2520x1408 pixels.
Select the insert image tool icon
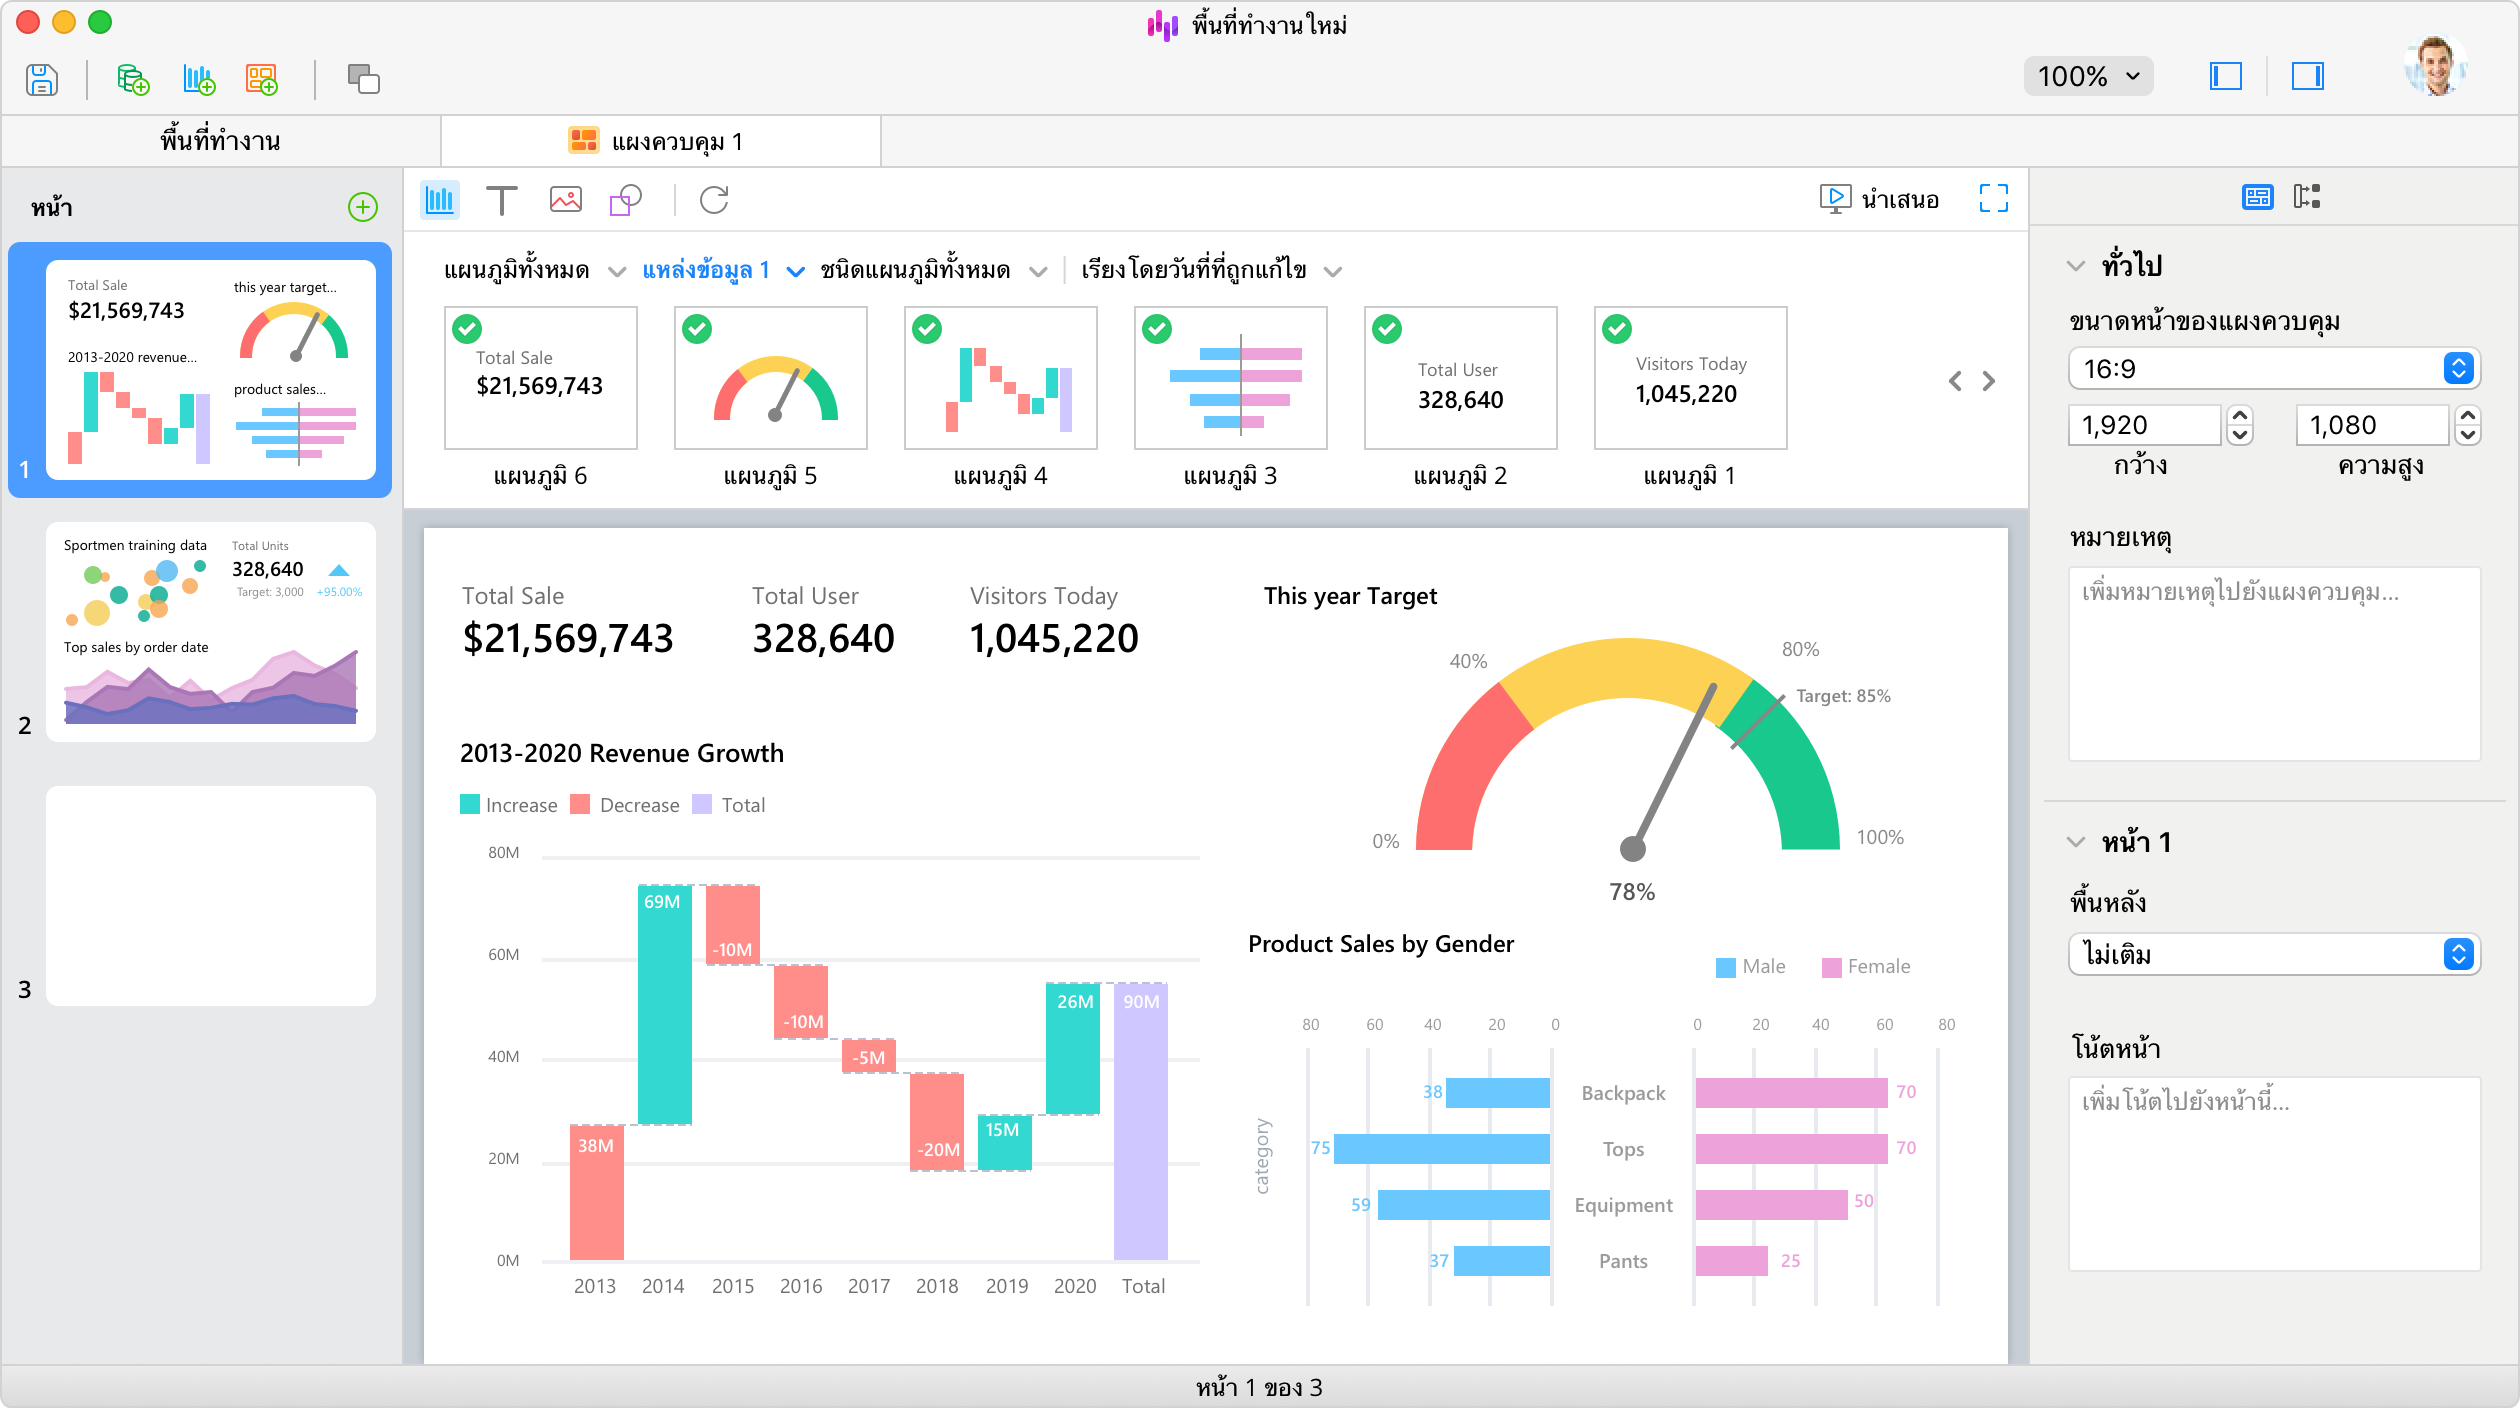click(565, 200)
